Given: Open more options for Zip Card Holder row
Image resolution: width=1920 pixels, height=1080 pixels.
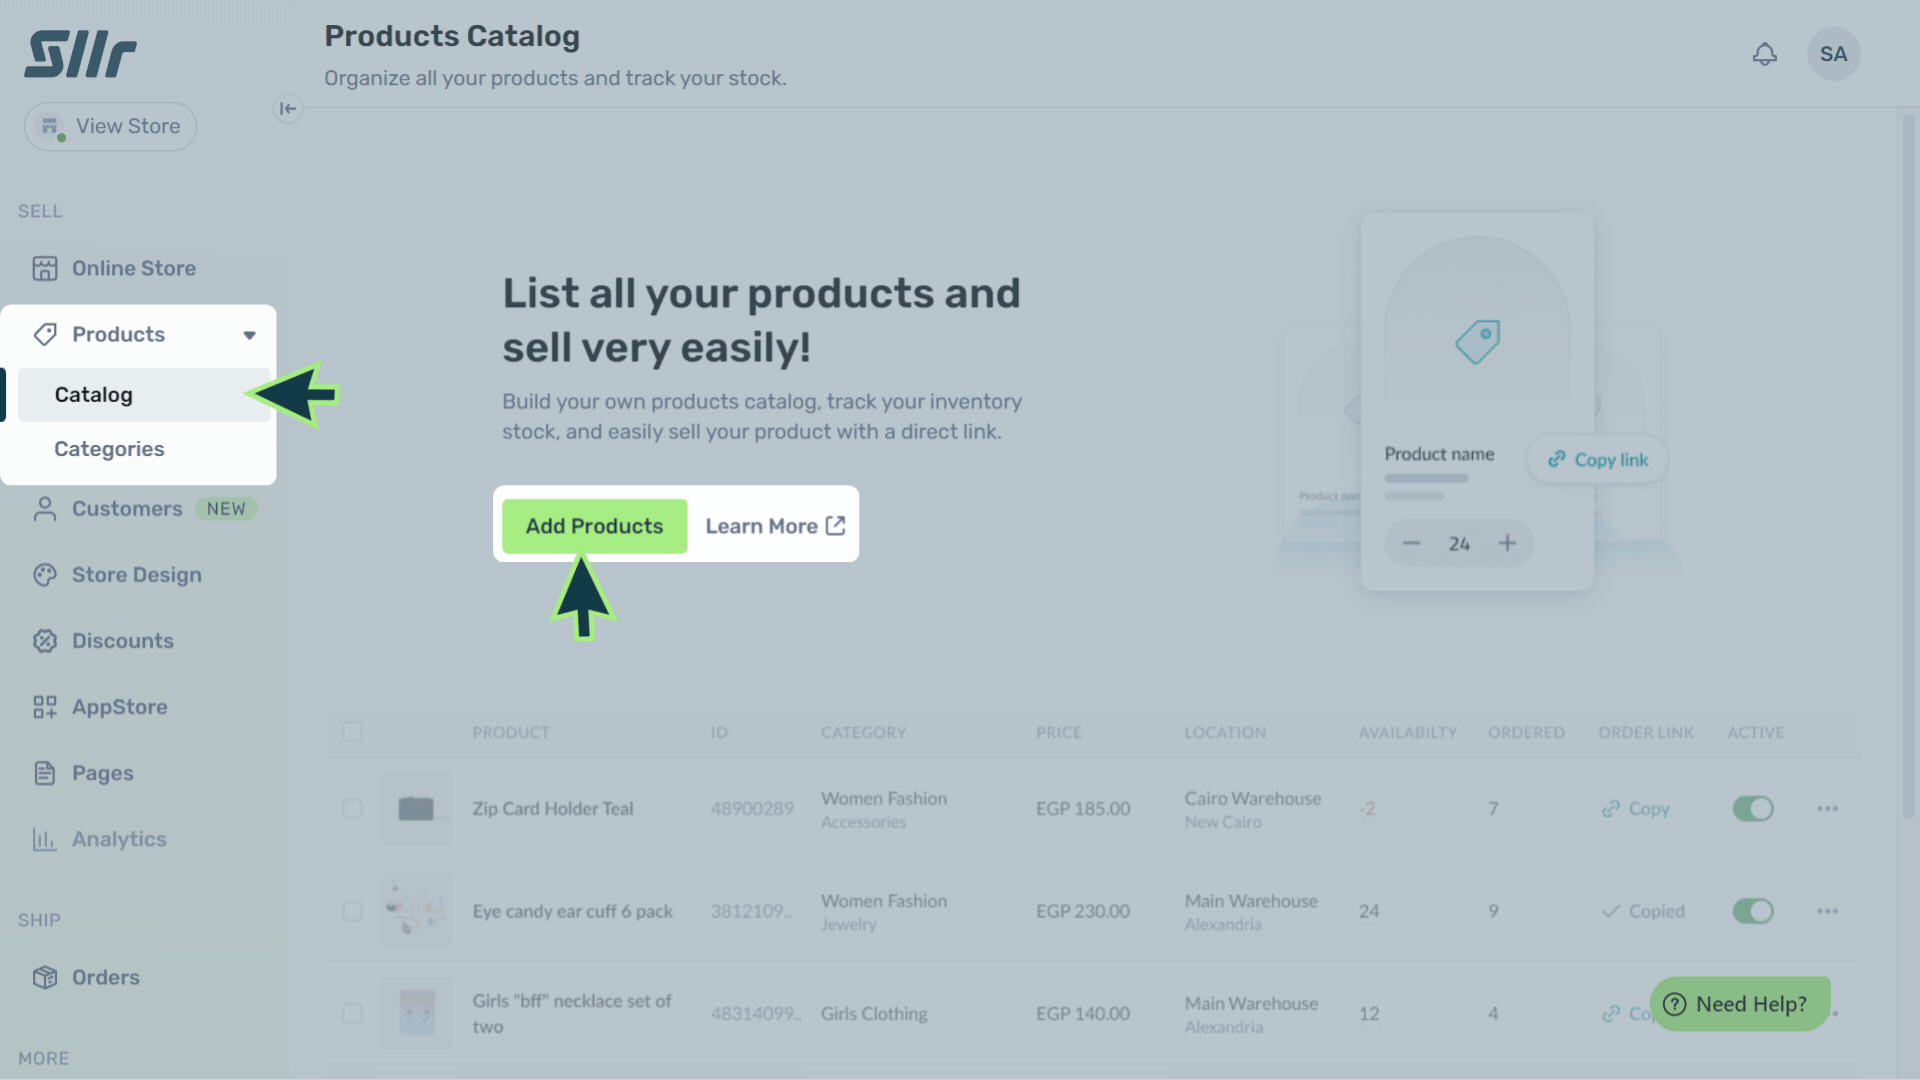Looking at the screenshot, I should click(x=1827, y=808).
